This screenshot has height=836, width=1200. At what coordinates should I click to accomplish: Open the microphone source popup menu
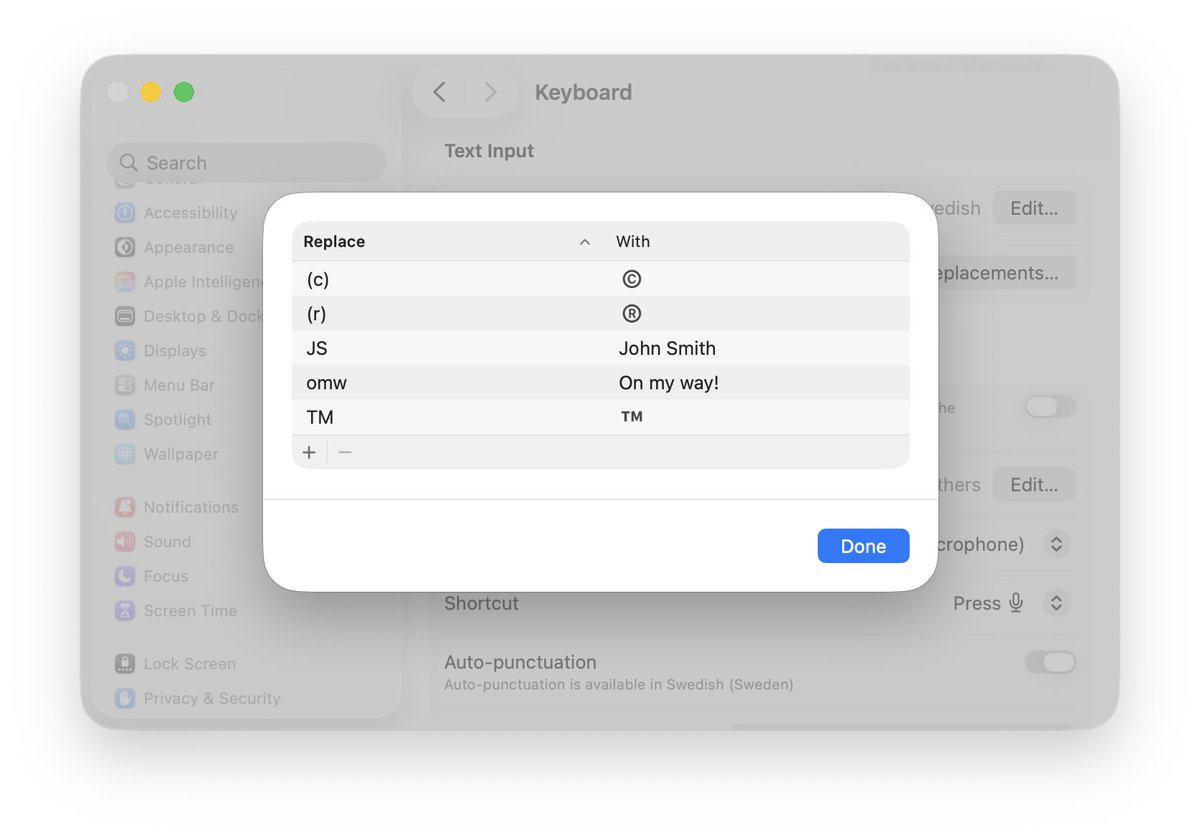point(1056,544)
